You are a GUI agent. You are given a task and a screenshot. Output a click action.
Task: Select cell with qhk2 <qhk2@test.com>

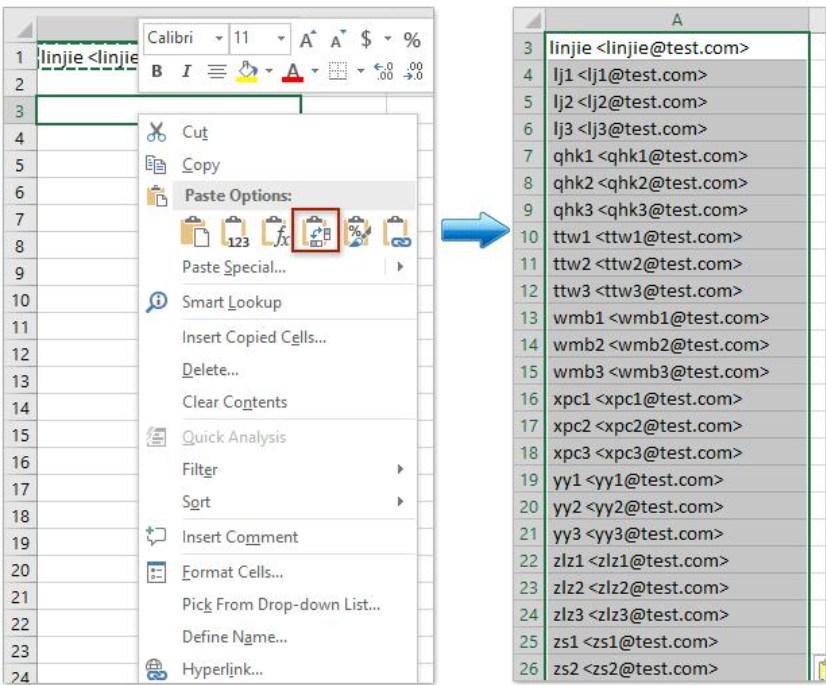click(677, 183)
